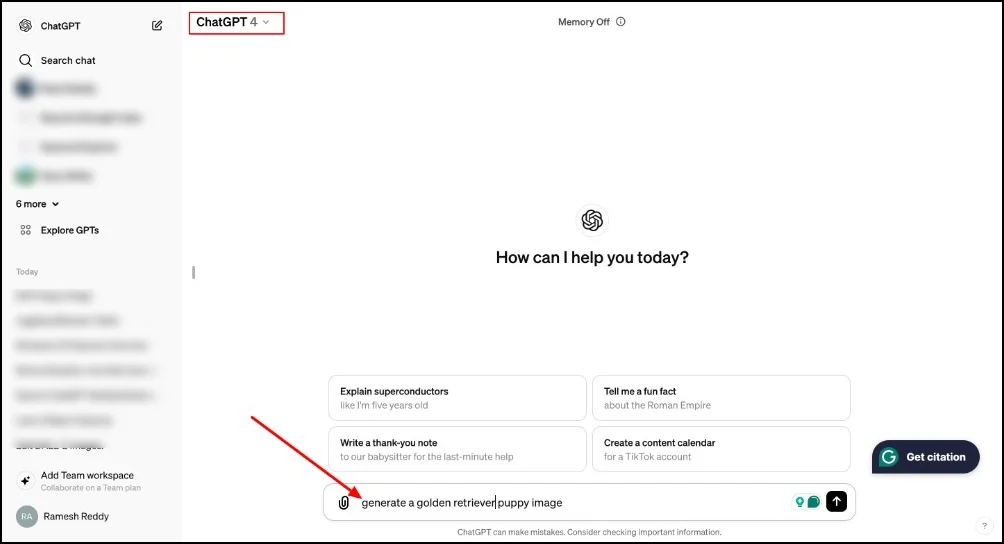Choose the Create a content calendar prompt
The height and width of the screenshot is (544, 1004).
coord(721,449)
